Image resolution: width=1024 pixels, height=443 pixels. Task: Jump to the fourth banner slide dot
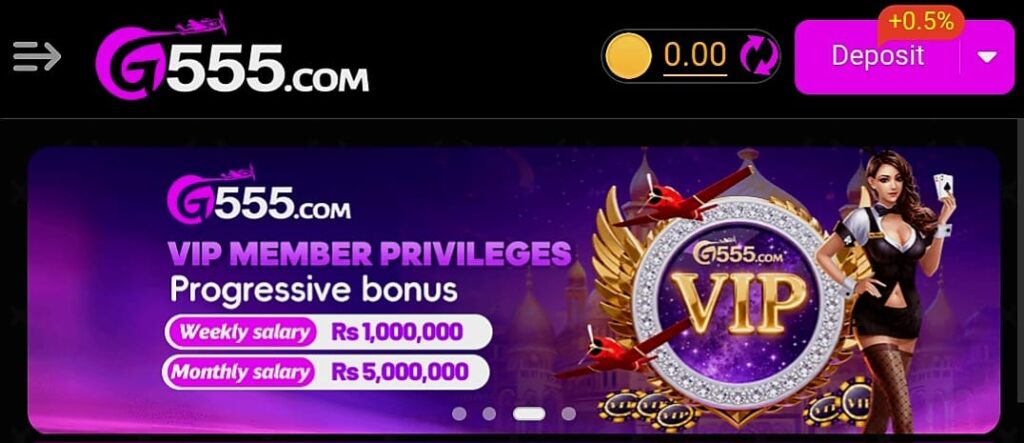click(x=569, y=413)
